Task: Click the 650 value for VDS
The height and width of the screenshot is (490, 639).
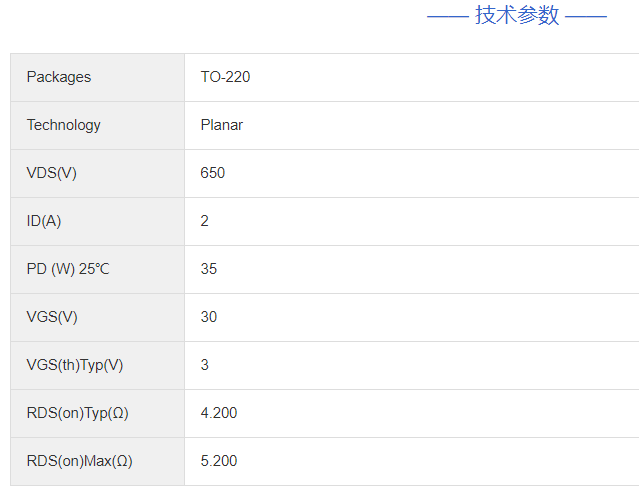Action: pos(213,173)
